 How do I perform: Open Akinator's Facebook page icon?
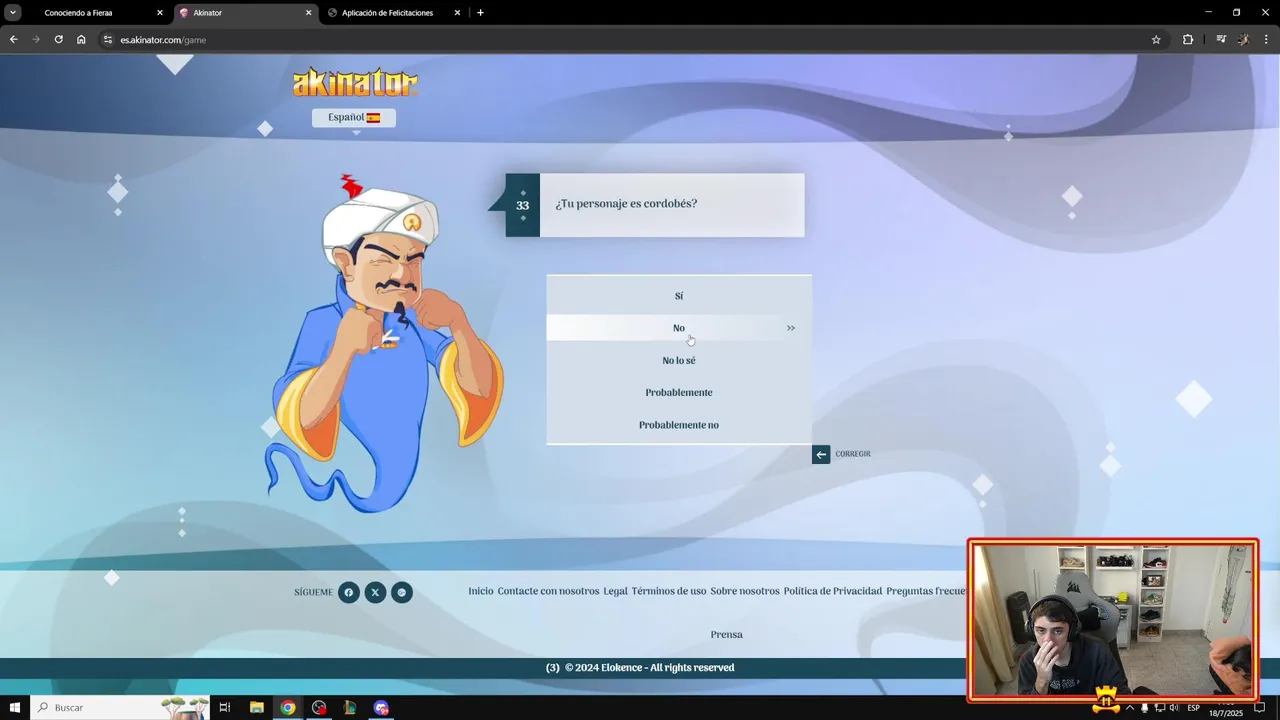pyautogui.click(x=348, y=592)
